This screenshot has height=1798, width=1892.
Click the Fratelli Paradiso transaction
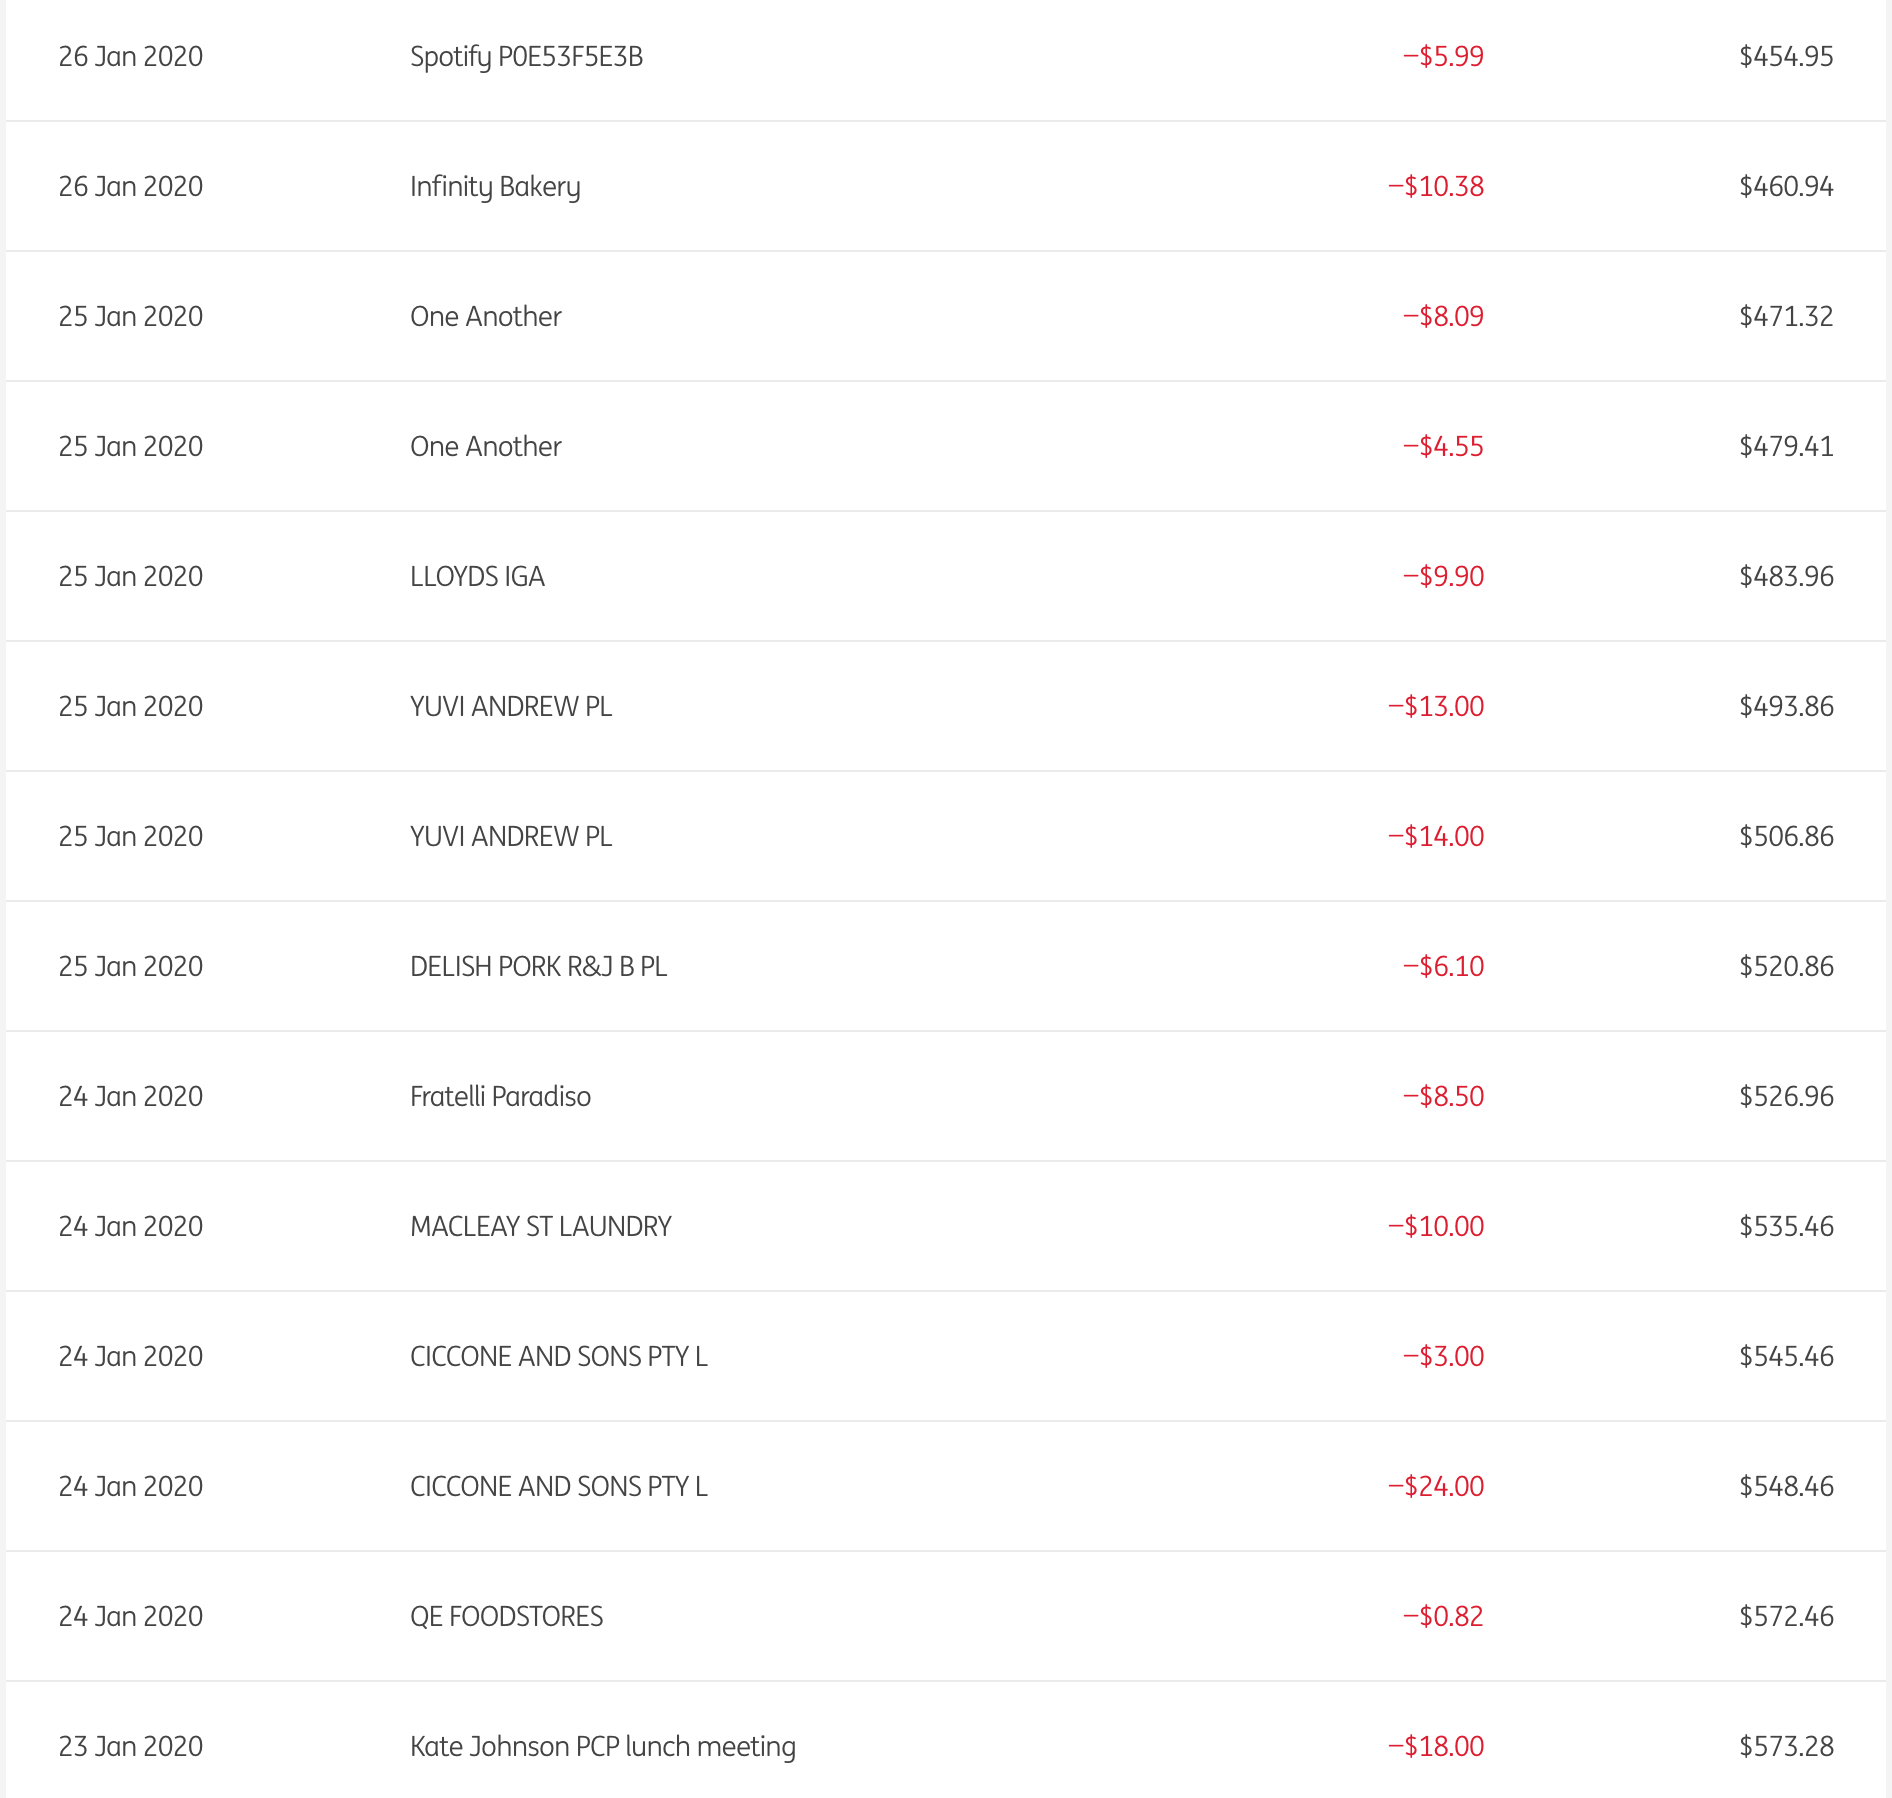tap(500, 1097)
